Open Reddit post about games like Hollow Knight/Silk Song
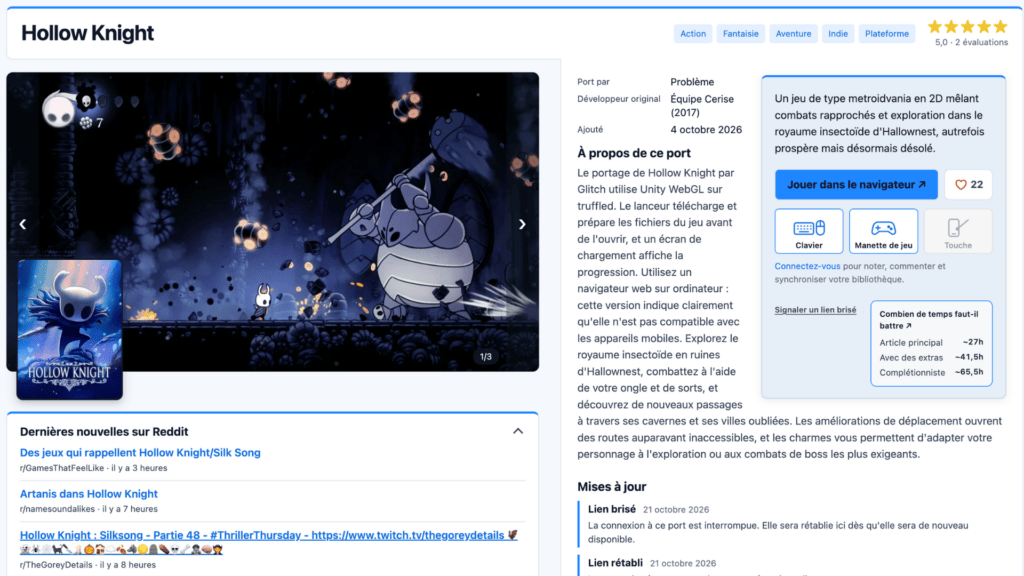The width and height of the screenshot is (1024, 576). tap(140, 453)
